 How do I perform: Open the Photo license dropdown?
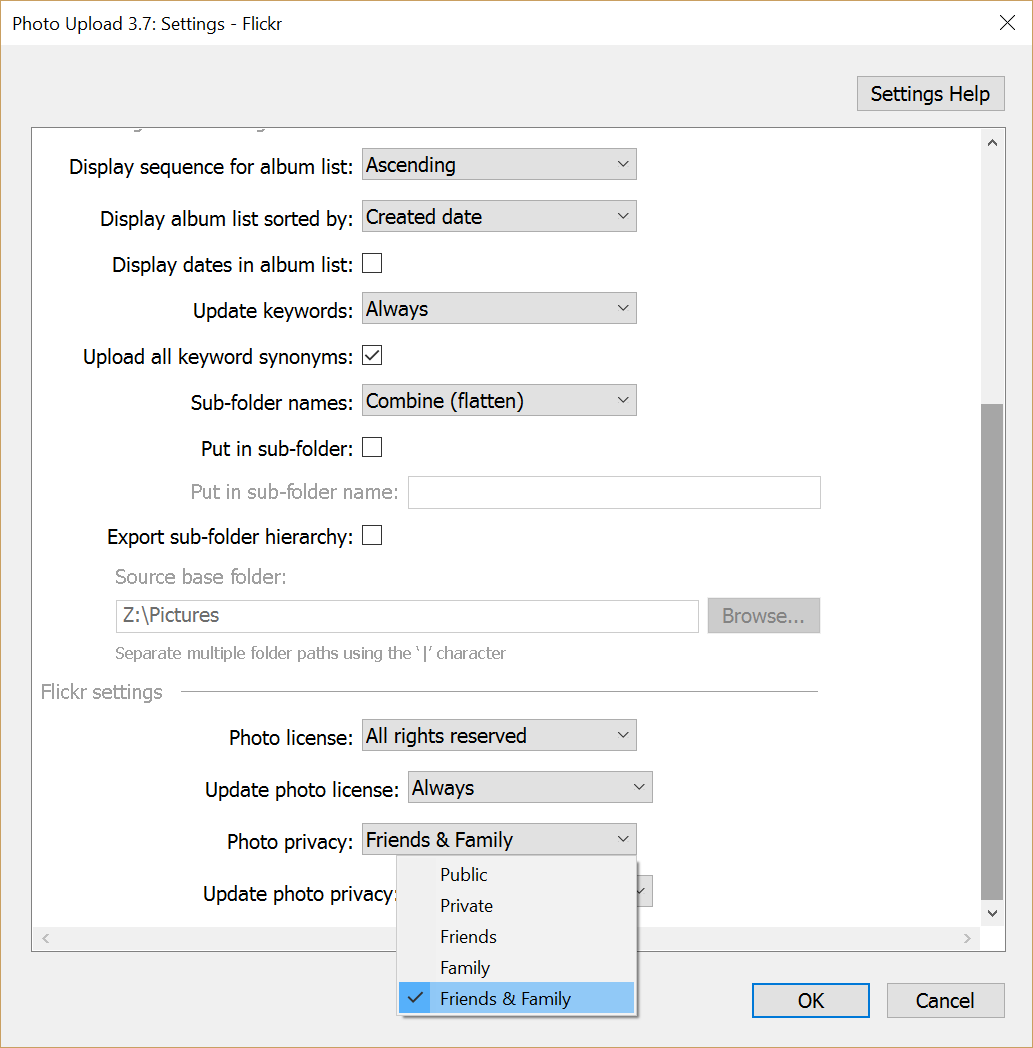tap(499, 736)
